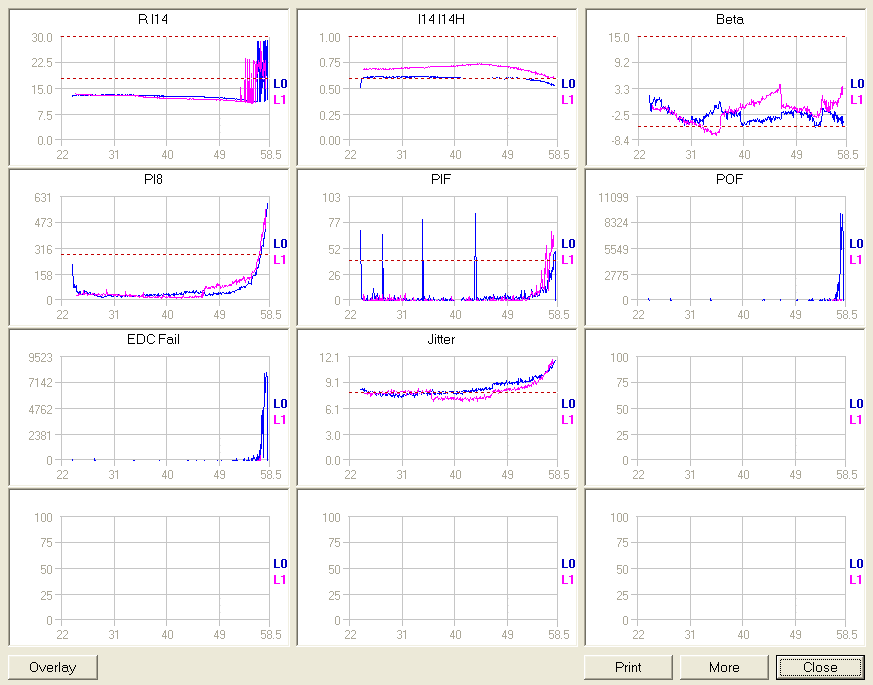Image resolution: width=873 pixels, height=685 pixels.
Task: Close the graph window via Close button
Action: click(820, 667)
